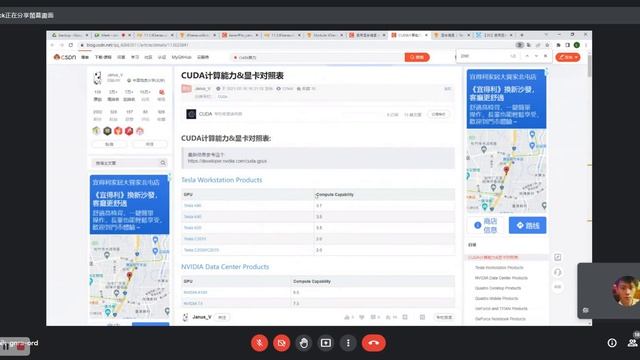Image resolution: width=640 pixels, height=360 pixels.
Task: Go back with the browser back arrow
Action: coord(53,45)
